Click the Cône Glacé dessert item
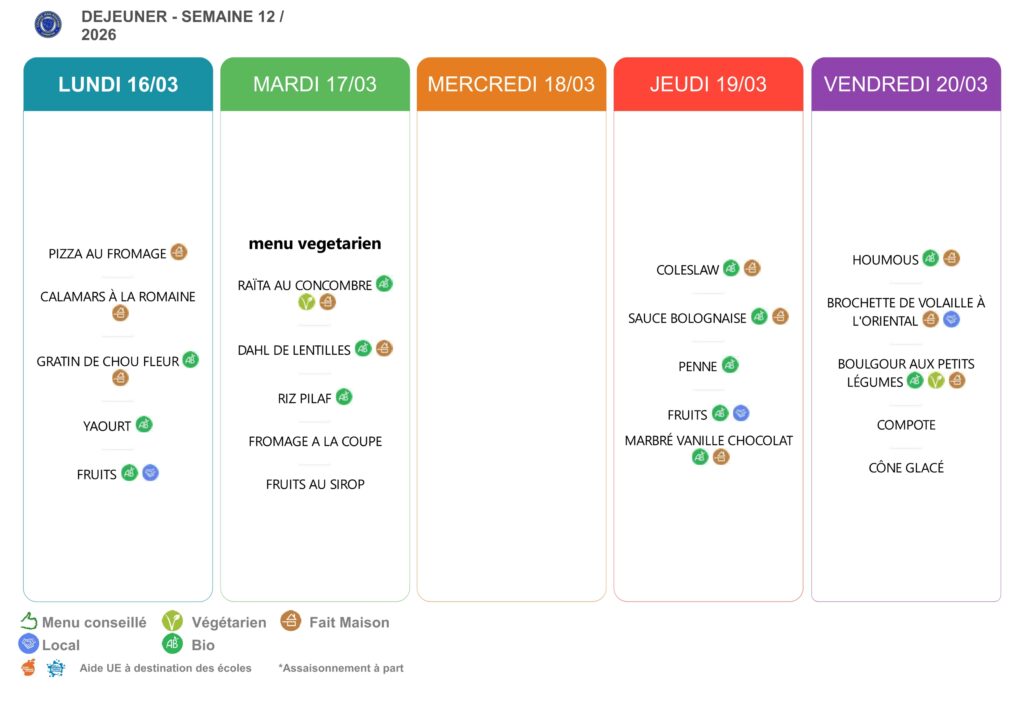This screenshot has width=1024, height=724. pyautogui.click(x=906, y=468)
